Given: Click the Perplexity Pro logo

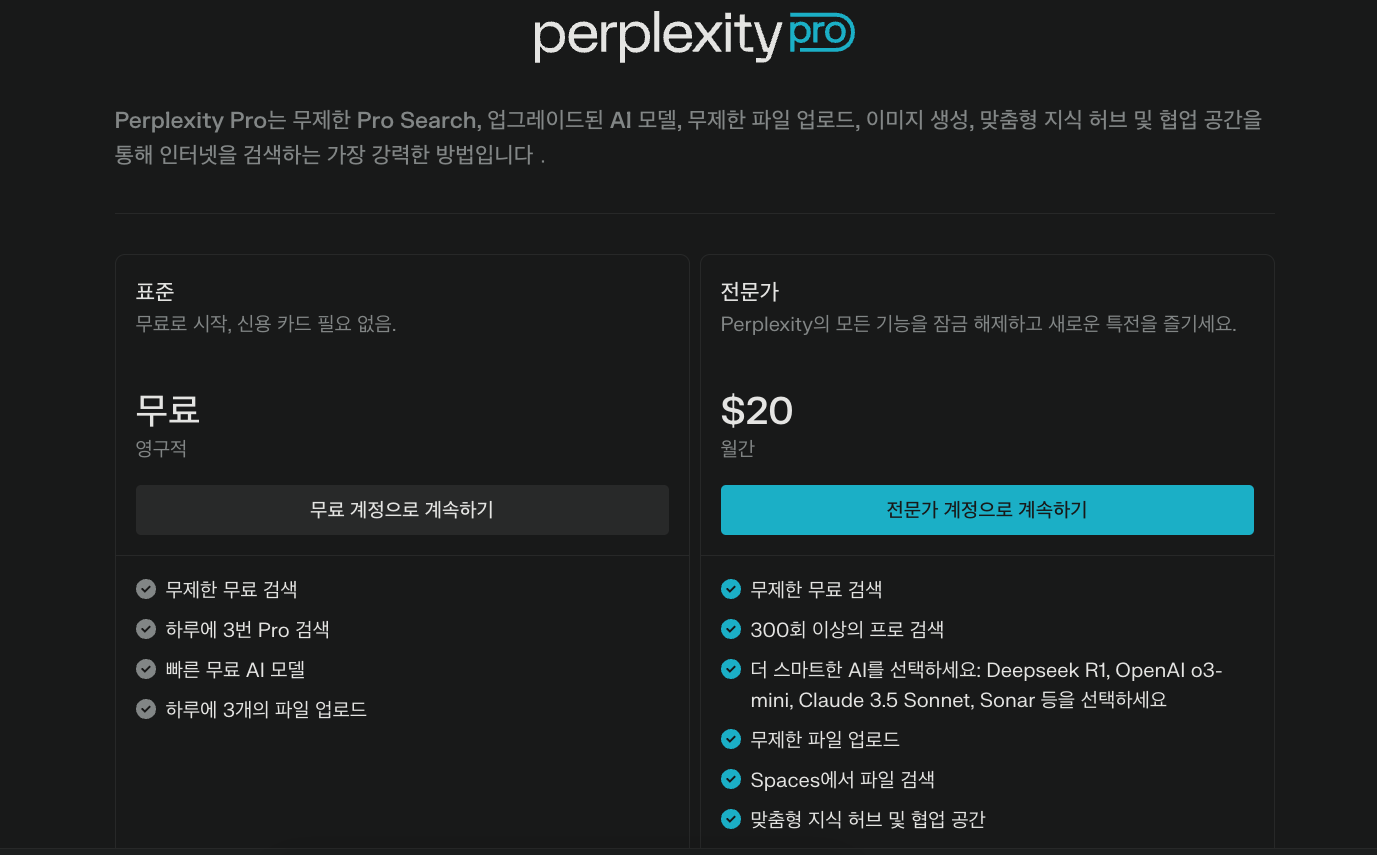Looking at the screenshot, I should (x=694, y=35).
